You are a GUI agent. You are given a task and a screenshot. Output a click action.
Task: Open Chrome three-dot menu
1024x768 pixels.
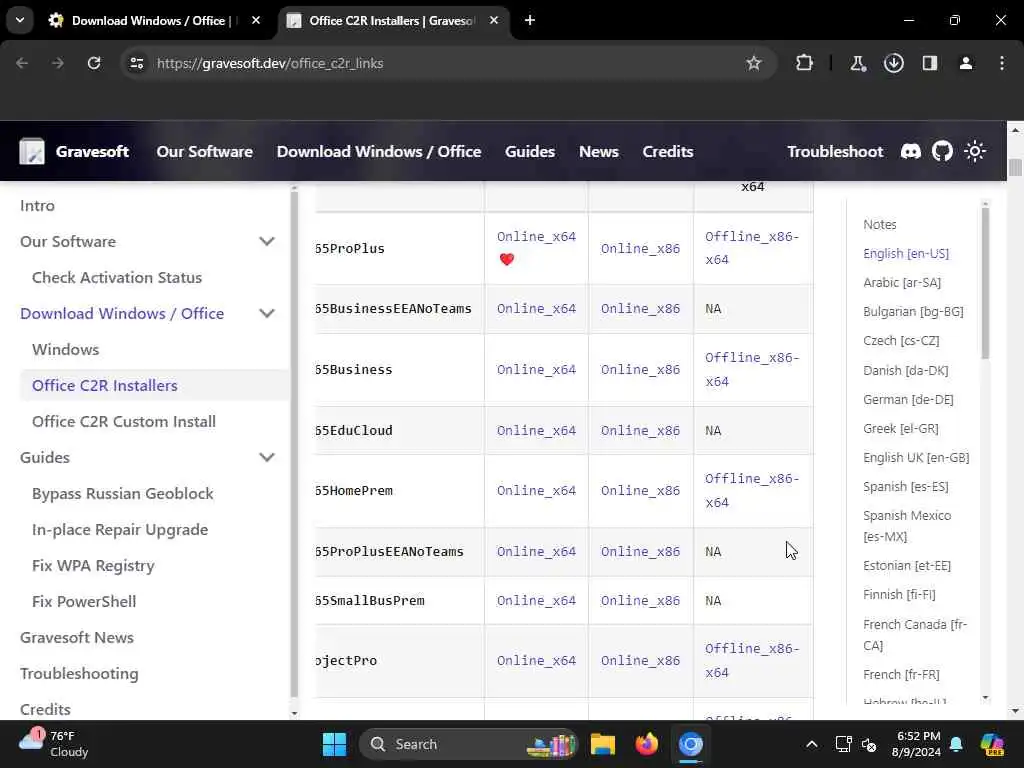(1002, 63)
